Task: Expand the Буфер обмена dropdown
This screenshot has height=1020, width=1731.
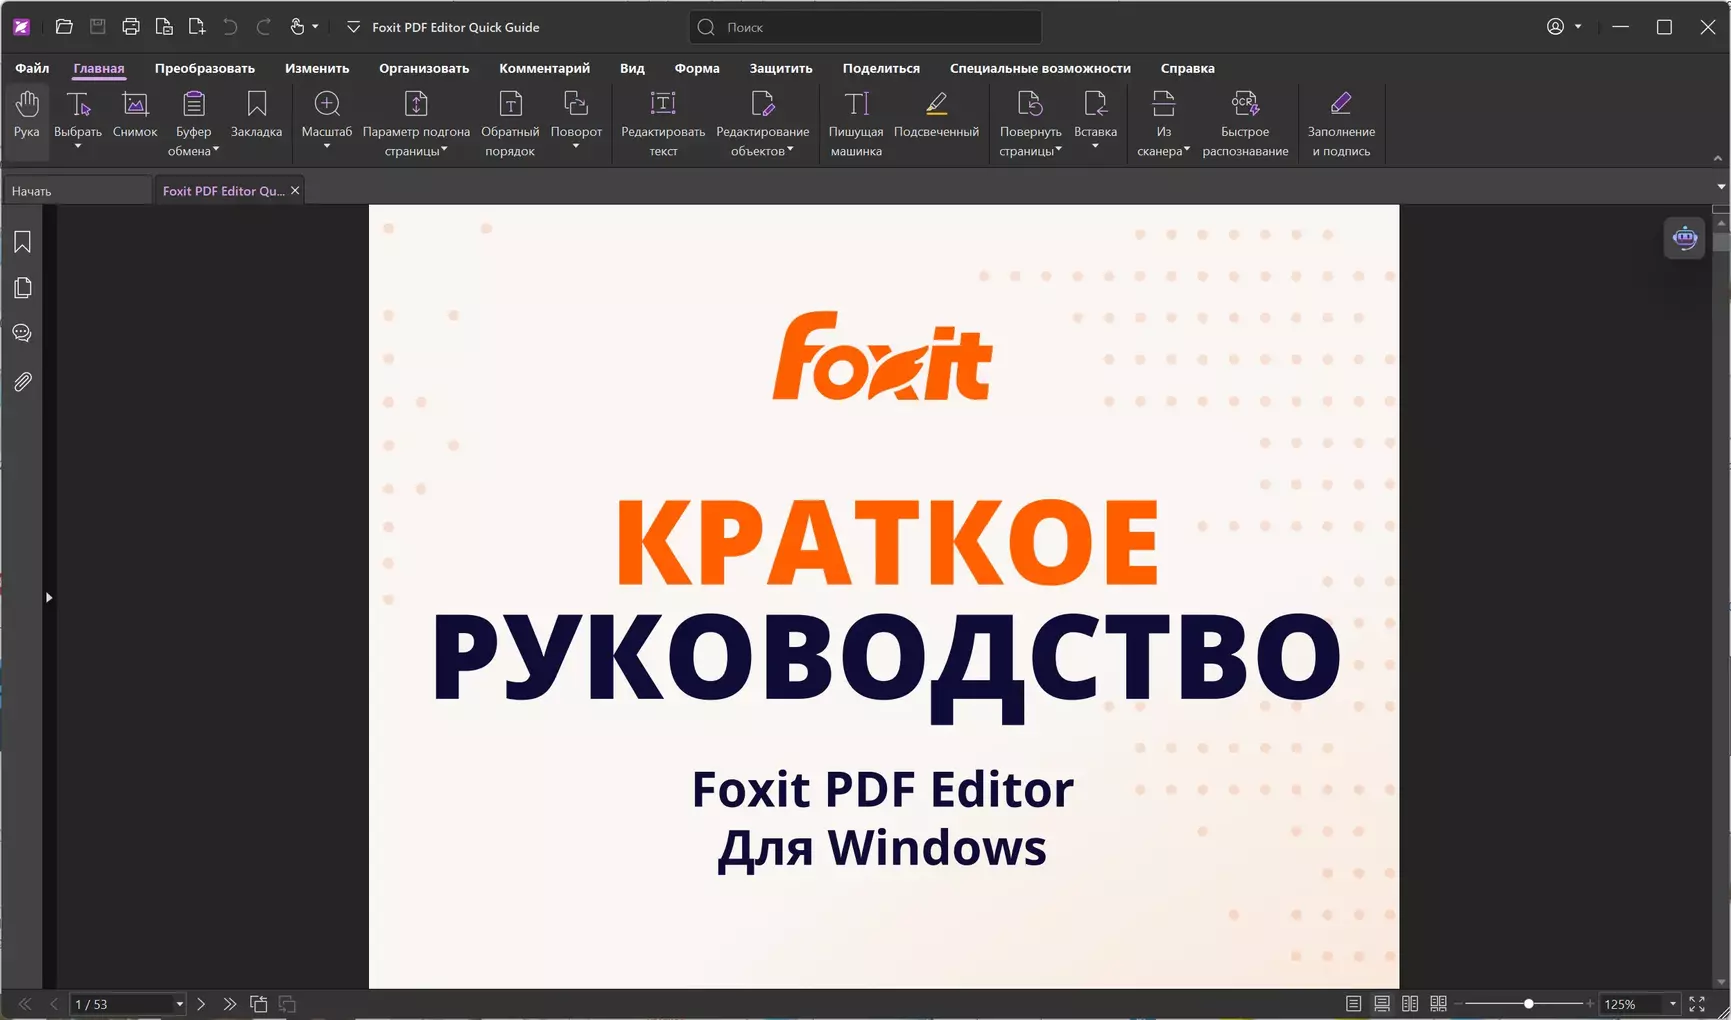Action: 216,150
